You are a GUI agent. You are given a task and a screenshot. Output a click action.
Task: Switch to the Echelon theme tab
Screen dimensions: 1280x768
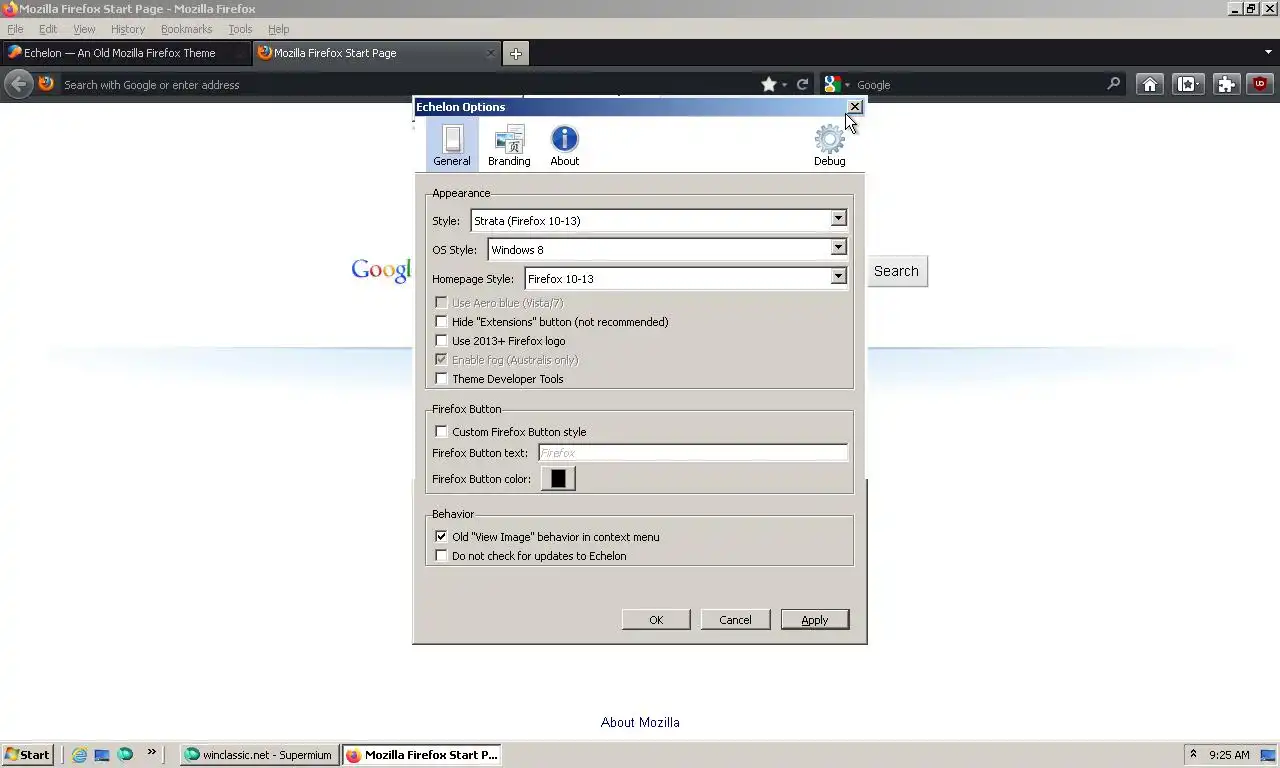pyautogui.click(x=125, y=53)
